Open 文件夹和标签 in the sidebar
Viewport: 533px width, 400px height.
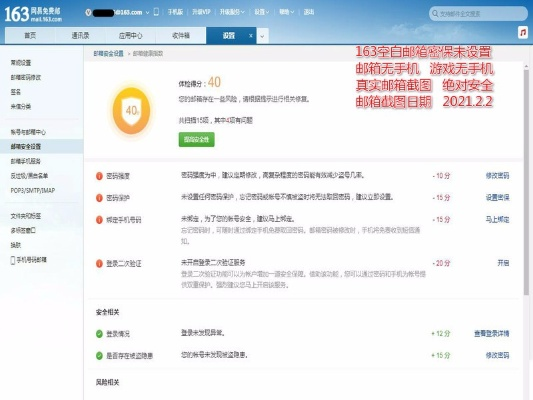click(25, 216)
